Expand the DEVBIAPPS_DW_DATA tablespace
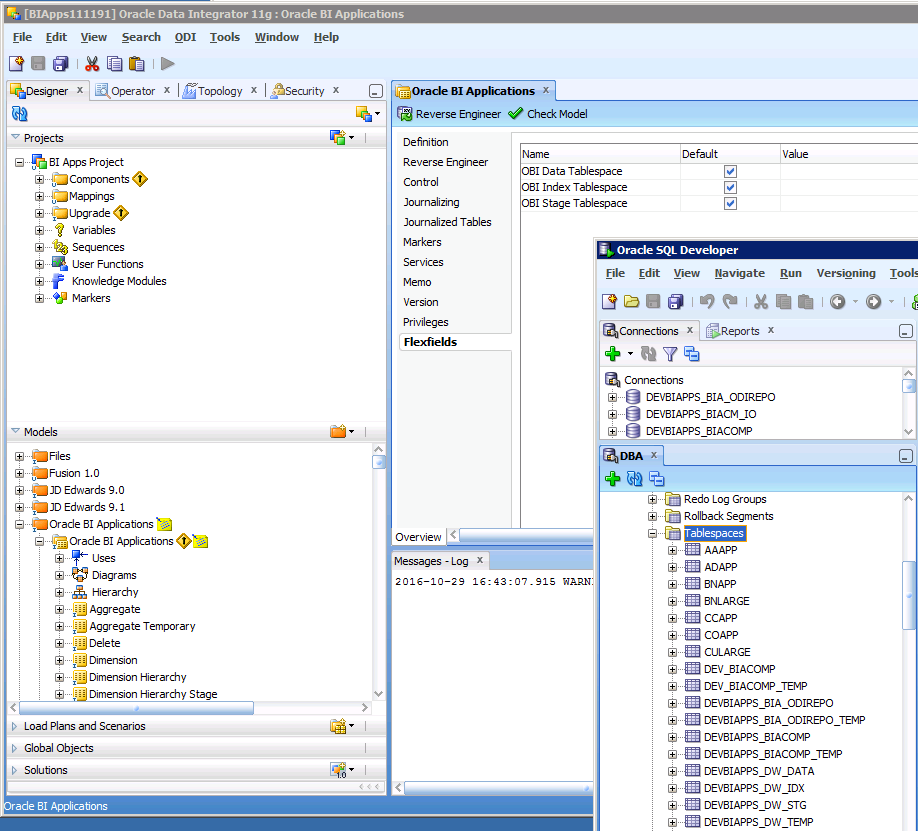The image size is (918, 831). (672, 771)
